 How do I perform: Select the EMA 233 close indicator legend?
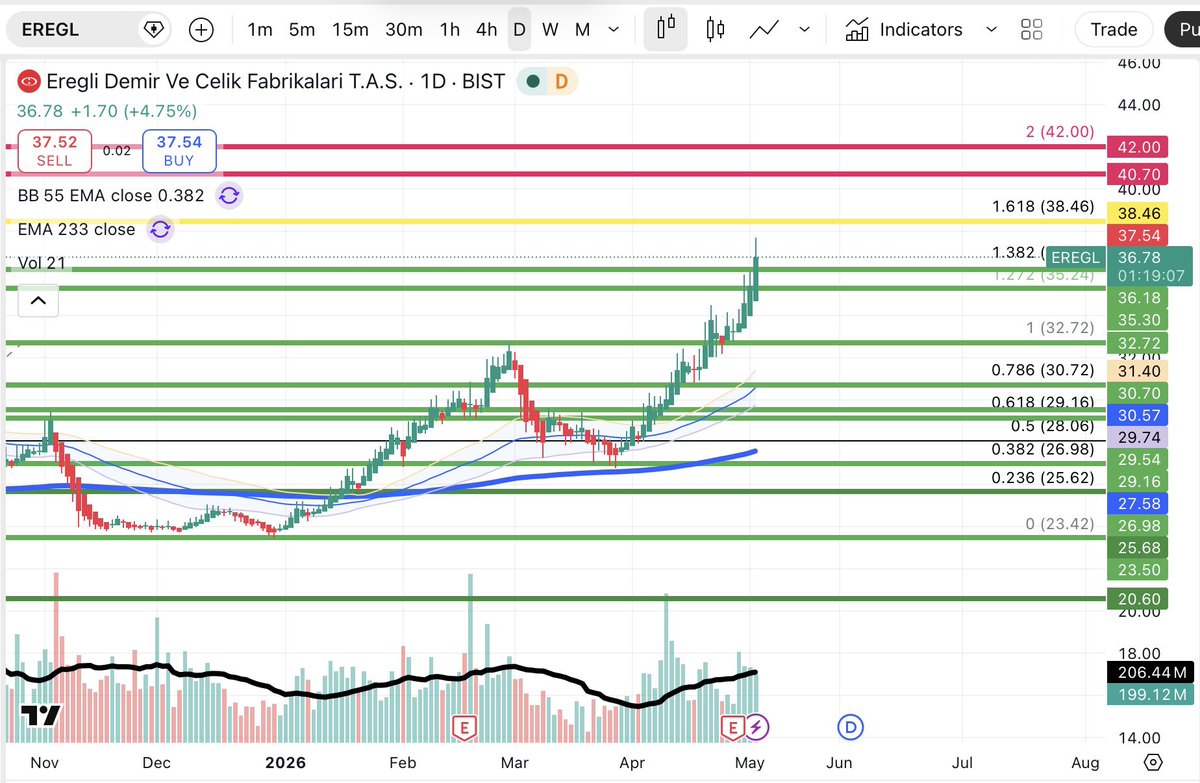pyautogui.click(x=76, y=230)
